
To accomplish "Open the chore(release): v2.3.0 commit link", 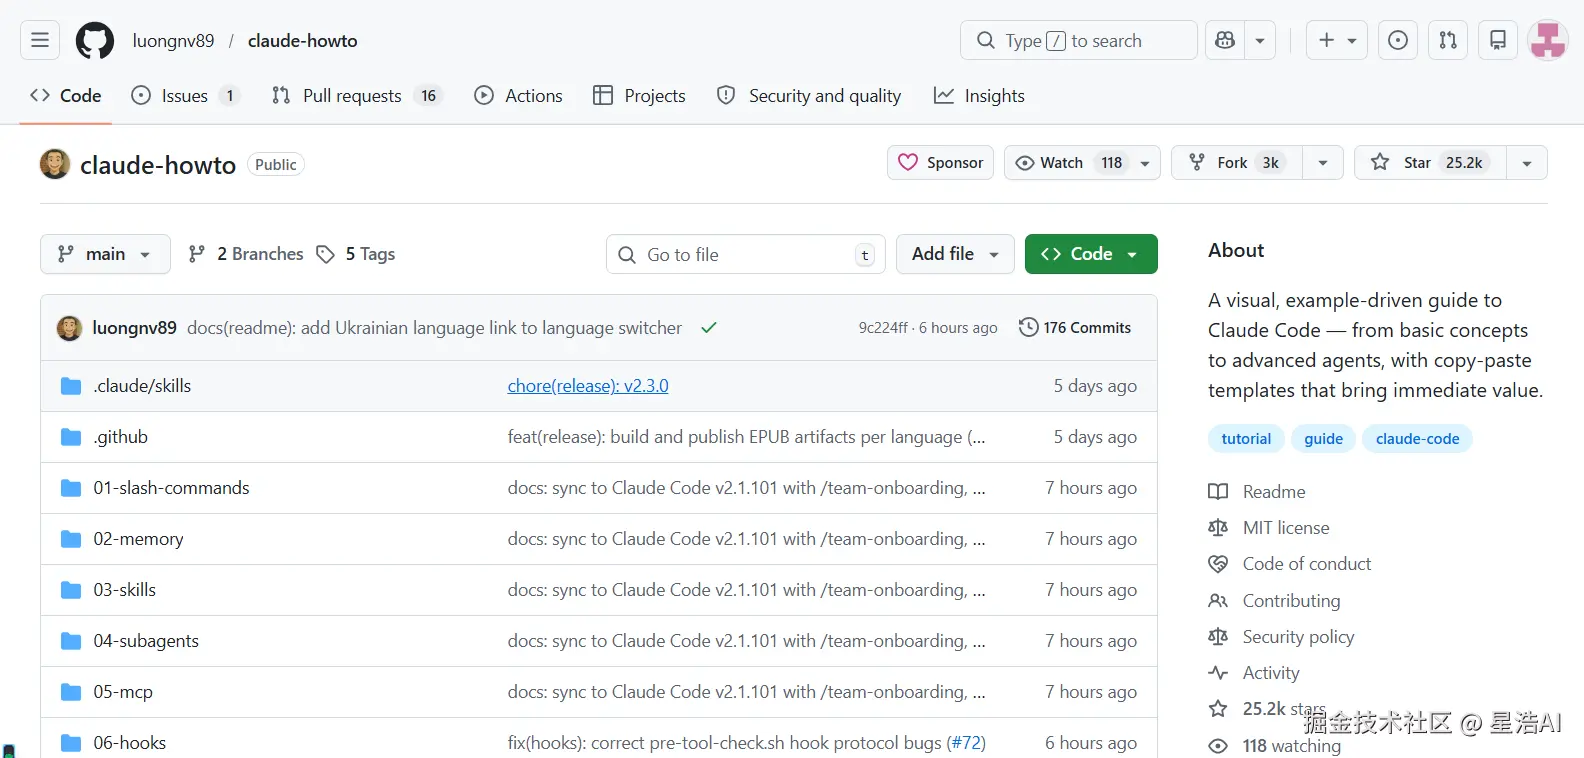I will click(x=588, y=386).
